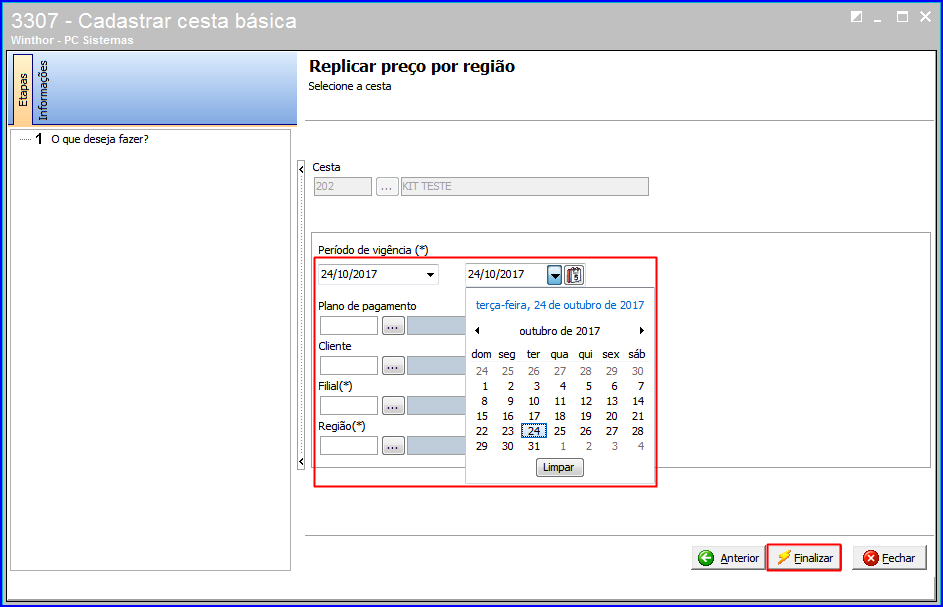Choose day 20 in the calendar

tap(612, 416)
